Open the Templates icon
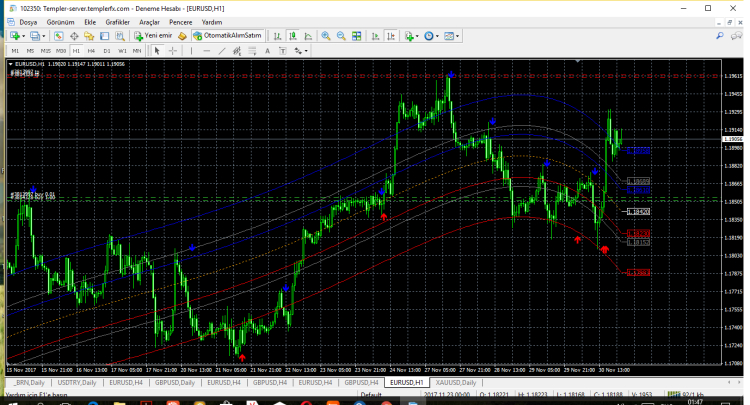 tap(449, 36)
